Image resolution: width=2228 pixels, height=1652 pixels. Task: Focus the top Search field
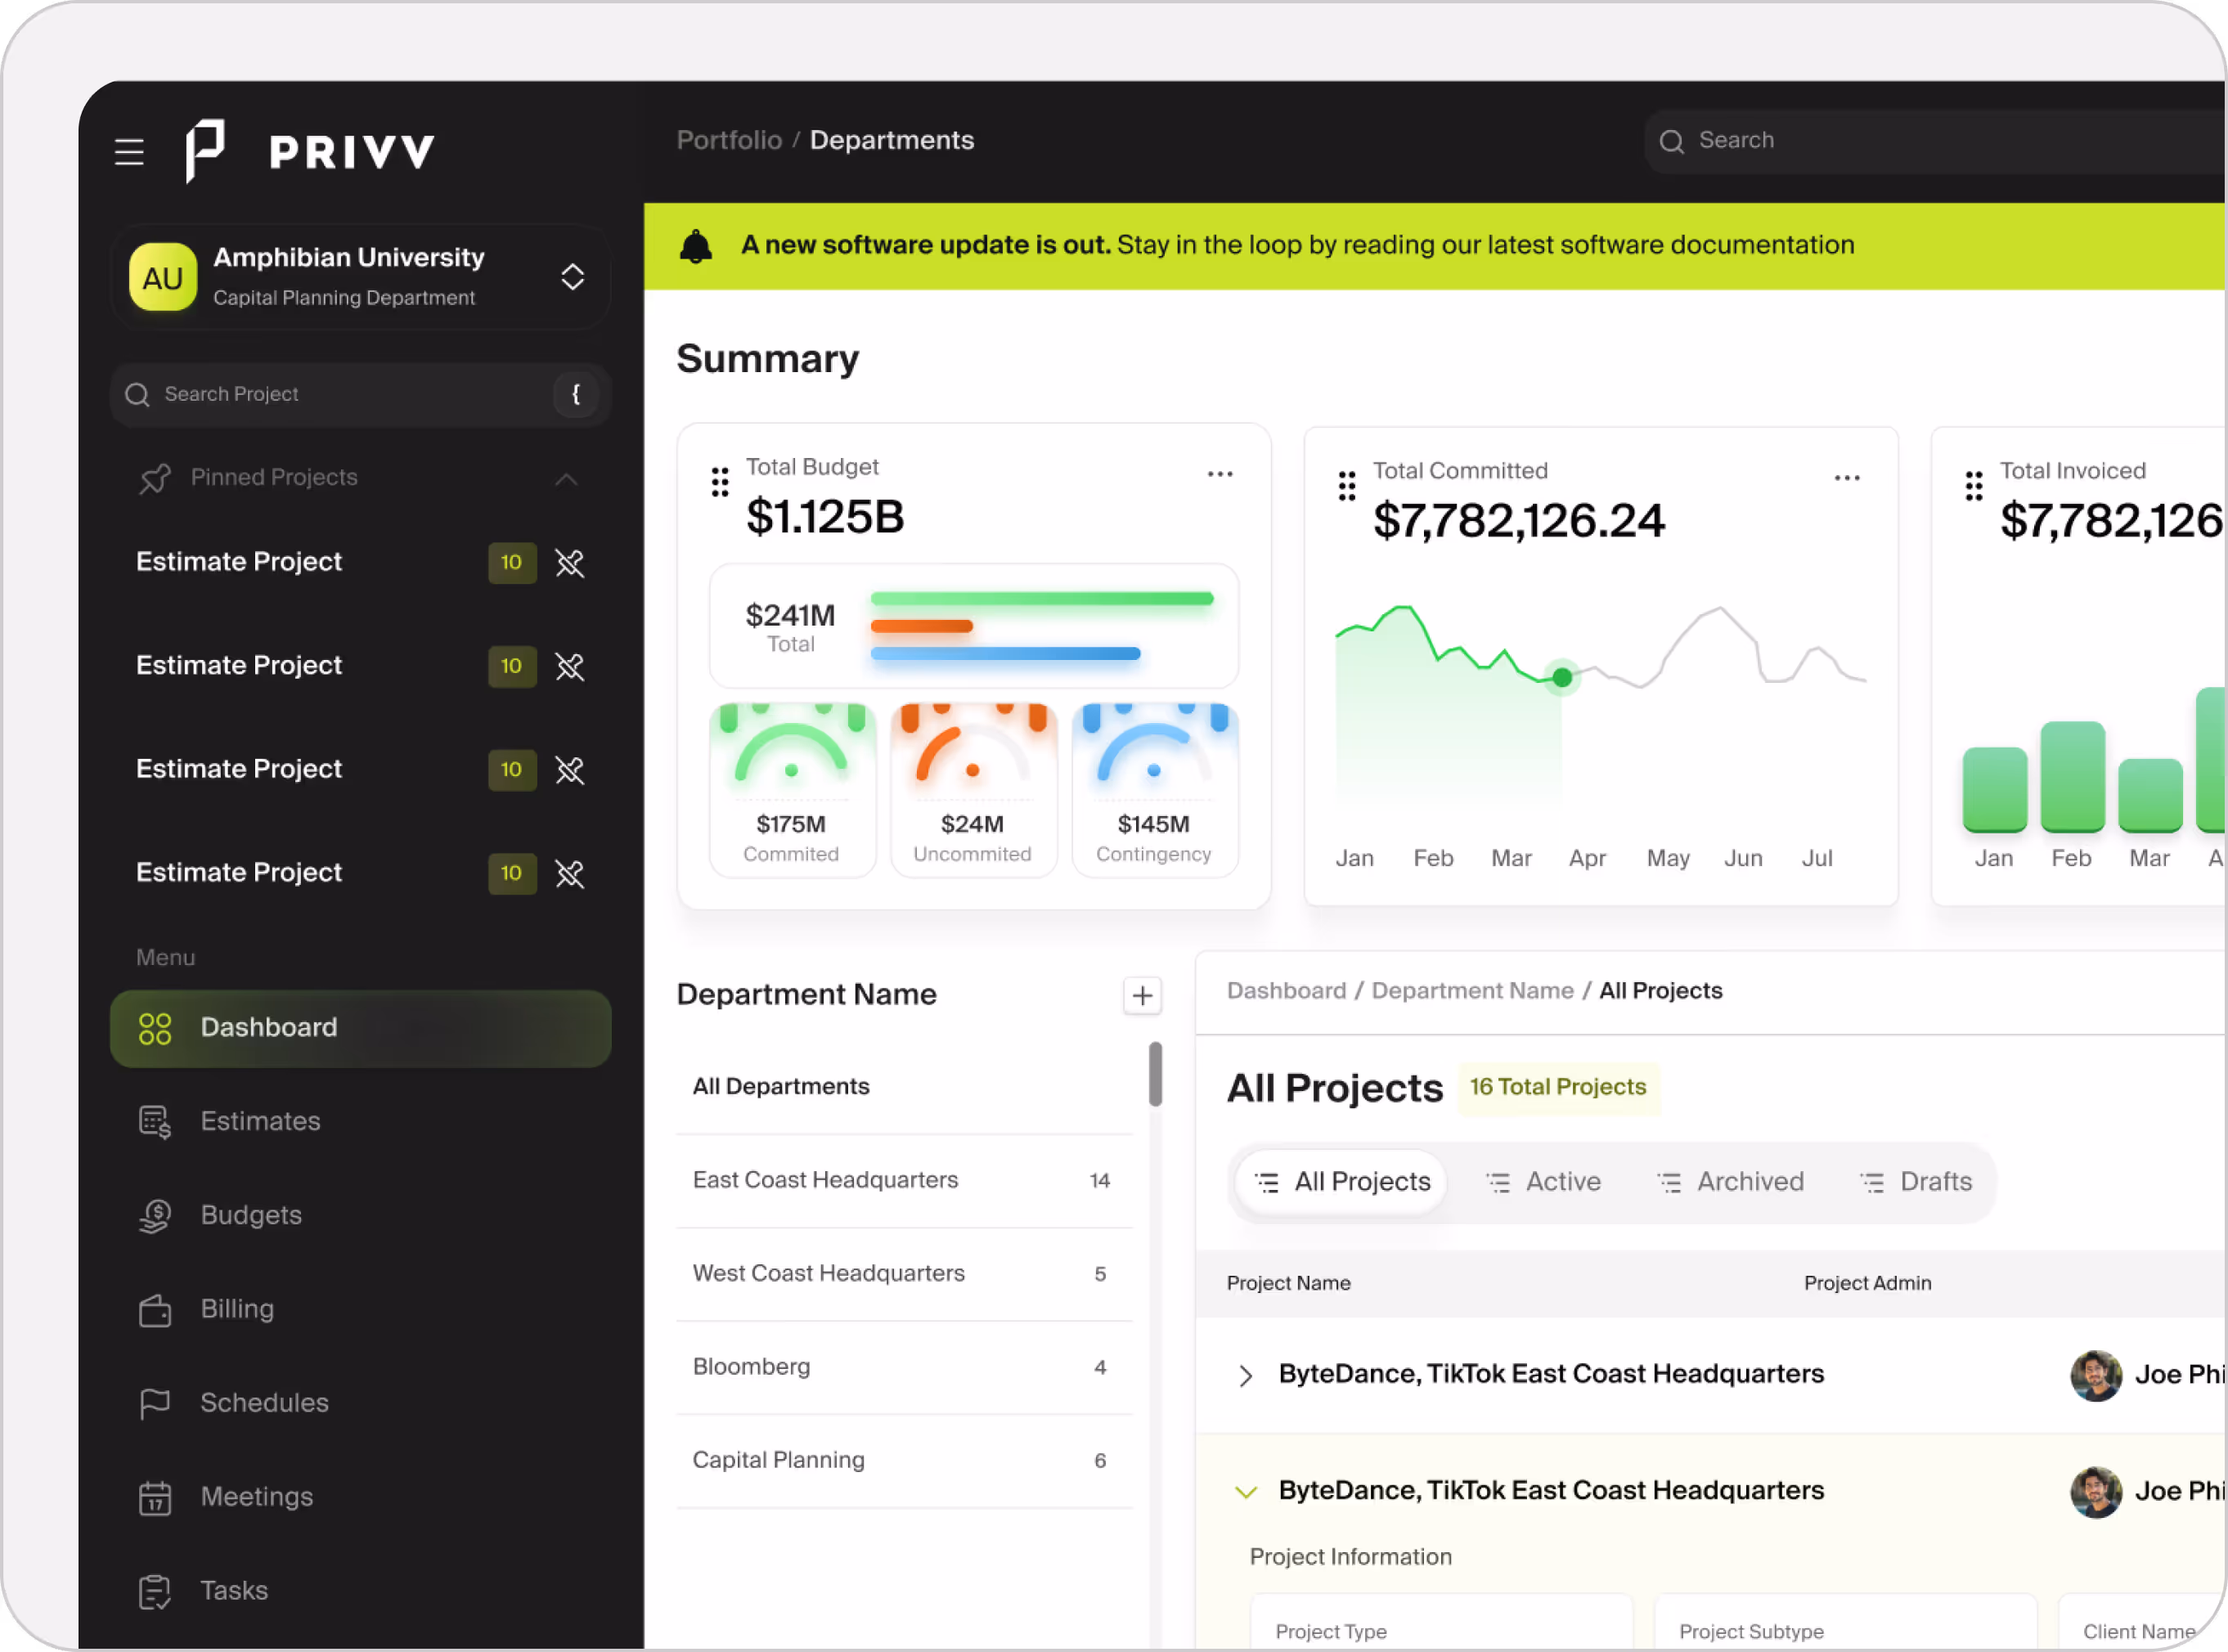tap(1935, 141)
